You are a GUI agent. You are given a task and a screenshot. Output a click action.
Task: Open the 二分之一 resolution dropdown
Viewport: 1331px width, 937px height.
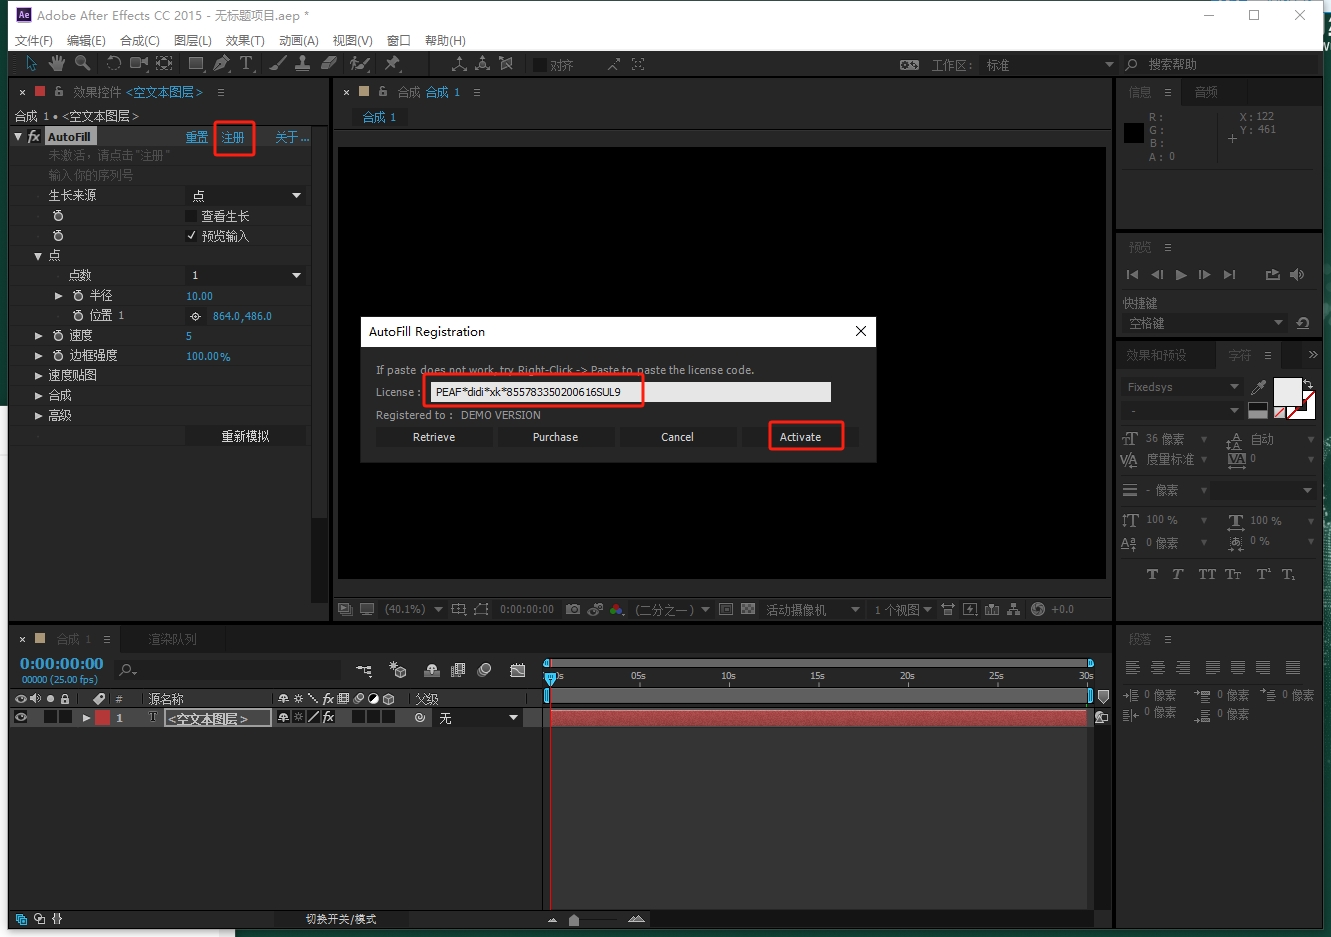(672, 609)
